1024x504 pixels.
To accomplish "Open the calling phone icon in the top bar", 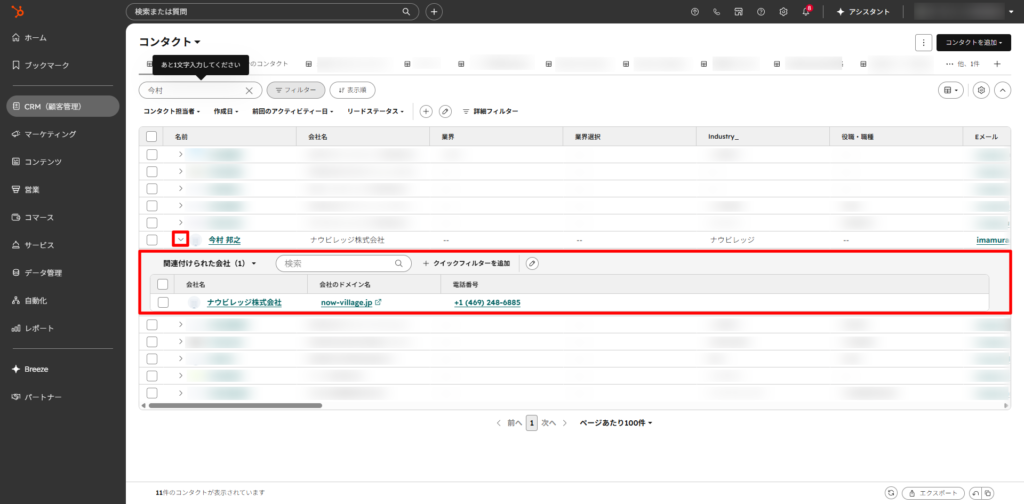I will point(716,12).
